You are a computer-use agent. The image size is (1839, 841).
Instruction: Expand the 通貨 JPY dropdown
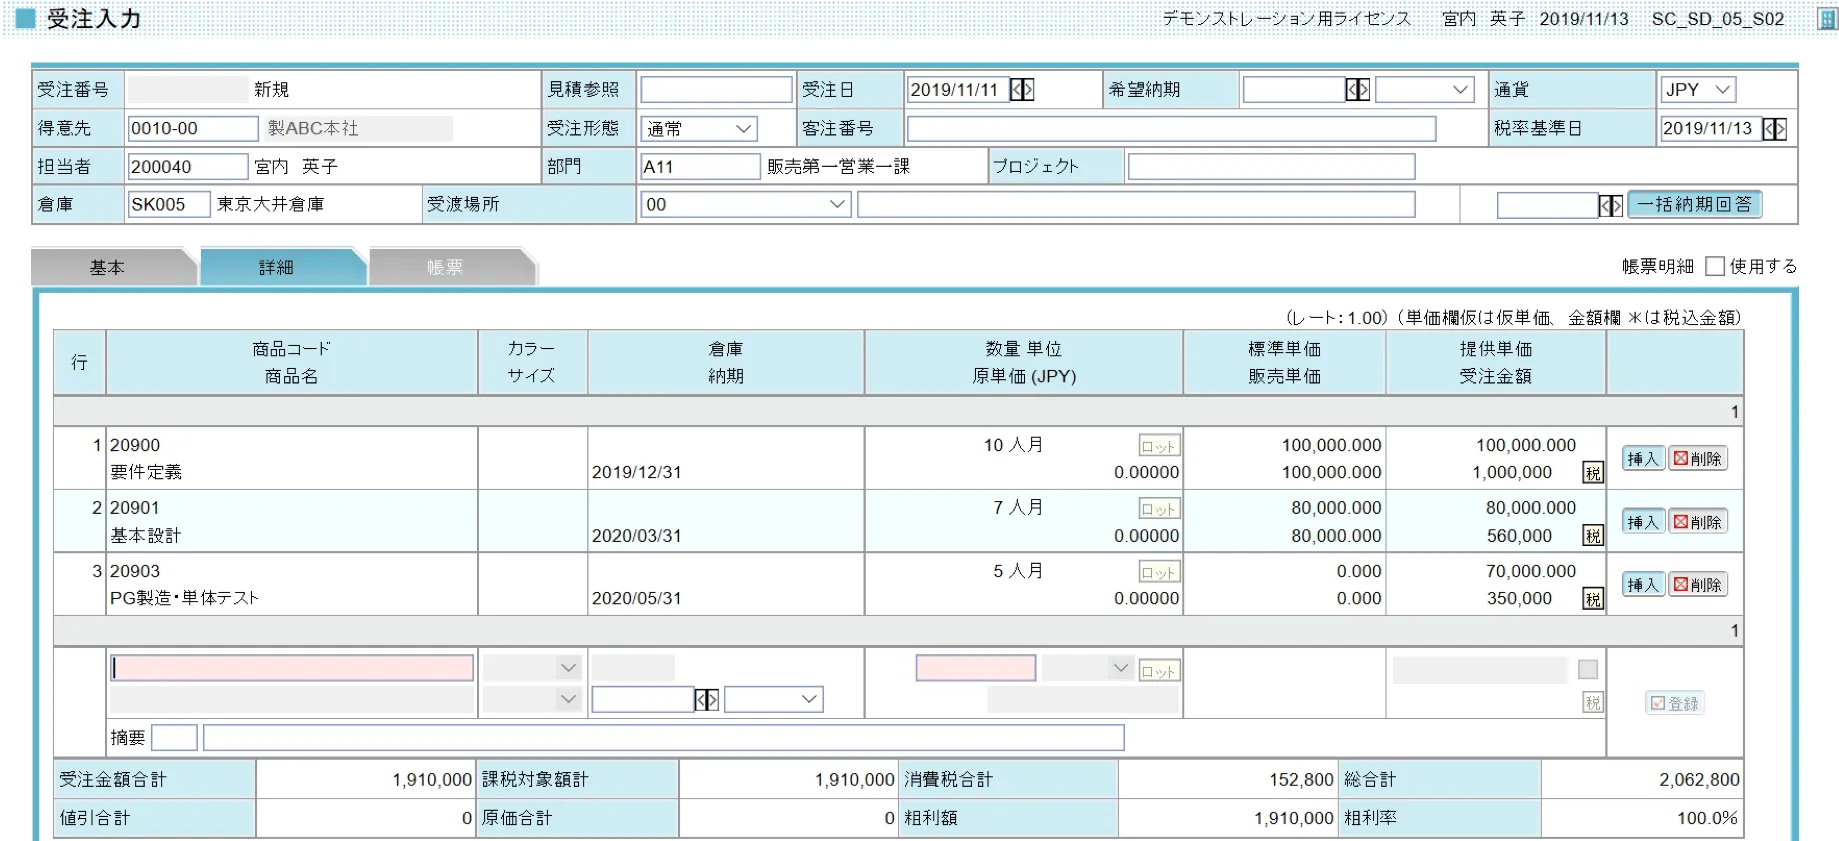tap(1698, 90)
